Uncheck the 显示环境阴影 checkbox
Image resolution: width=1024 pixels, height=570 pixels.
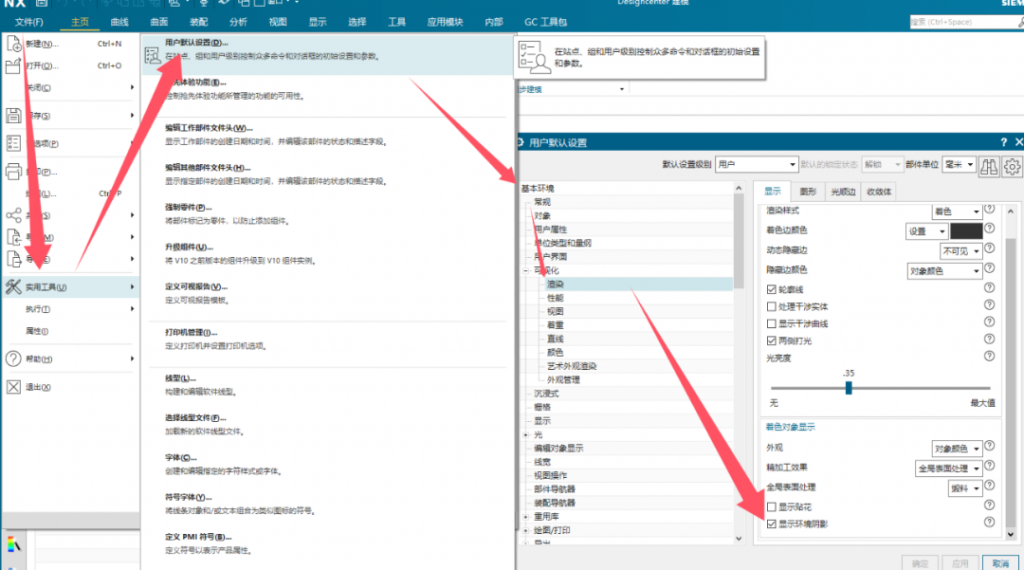coord(771,524)
